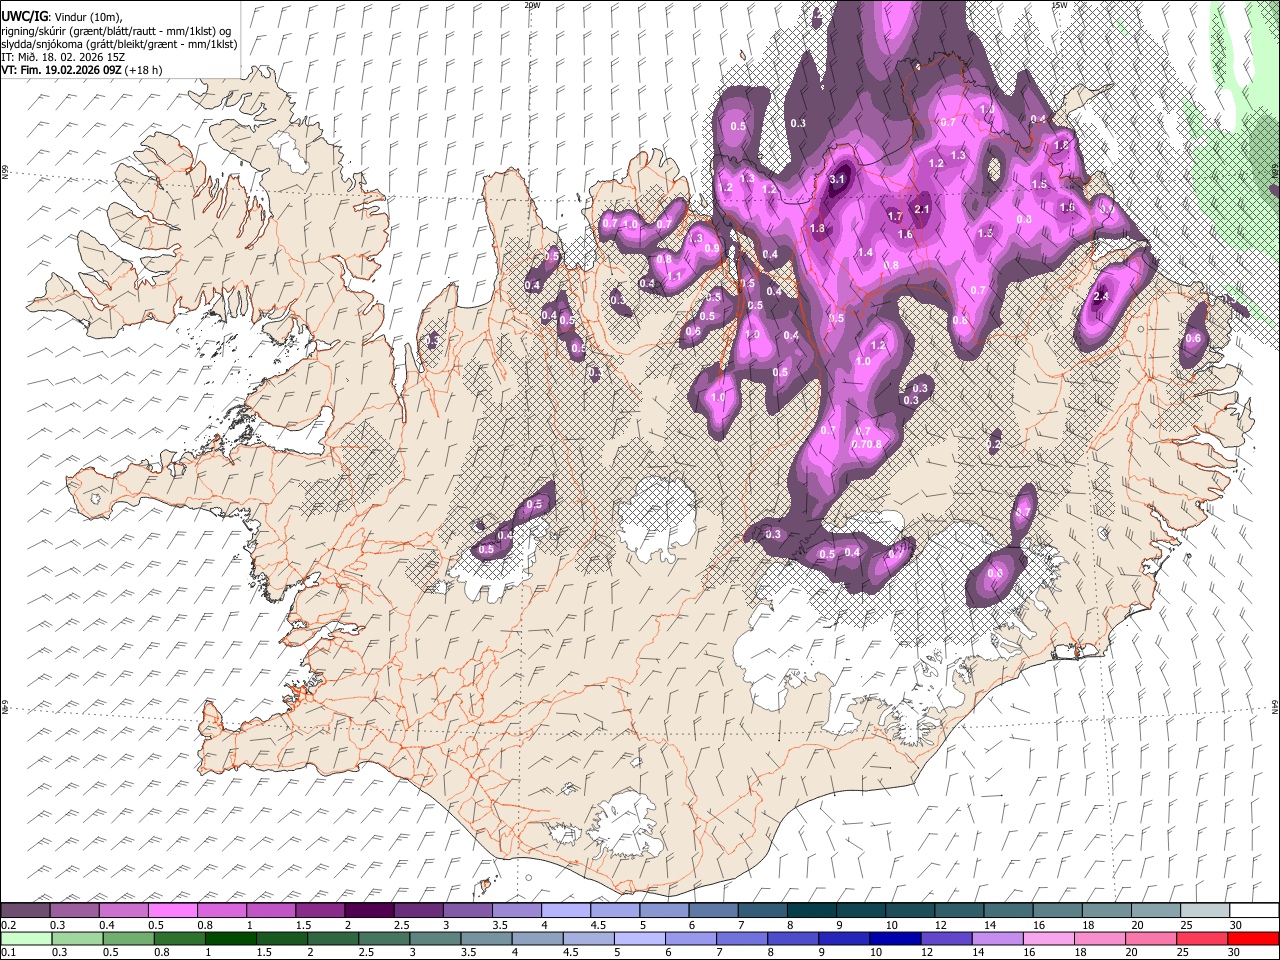Pick the white snow swatch above label 30
Image resolution: width=1280 pixels, height=960 pixels.
point(1254,910)
